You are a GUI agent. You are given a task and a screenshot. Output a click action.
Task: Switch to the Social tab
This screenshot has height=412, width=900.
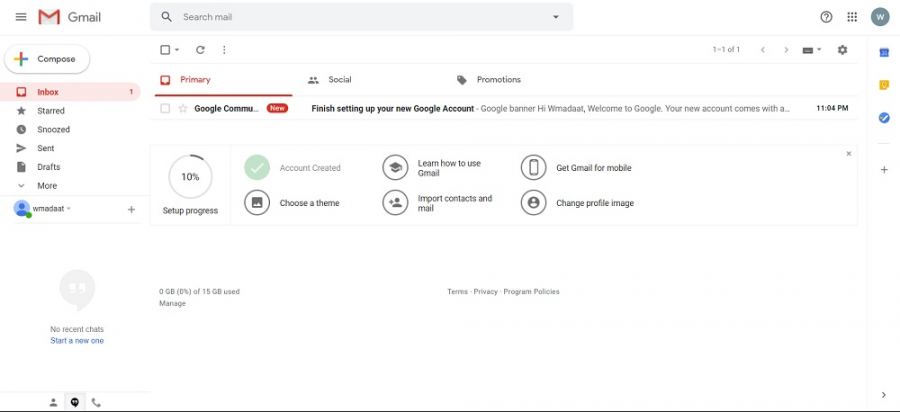pos(339,80)
